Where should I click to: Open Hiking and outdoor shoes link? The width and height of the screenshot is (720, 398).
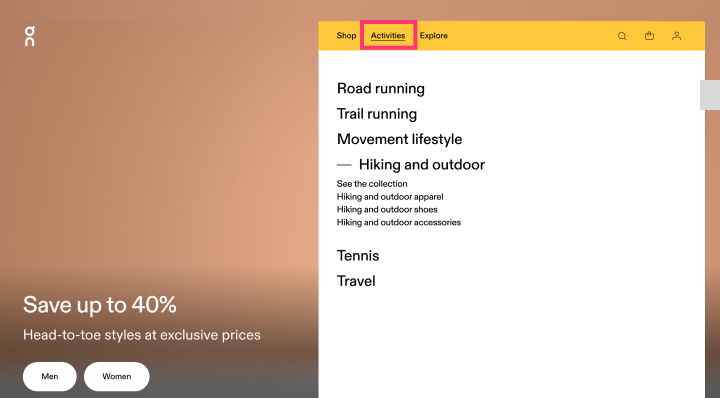[x=387, y=209]
